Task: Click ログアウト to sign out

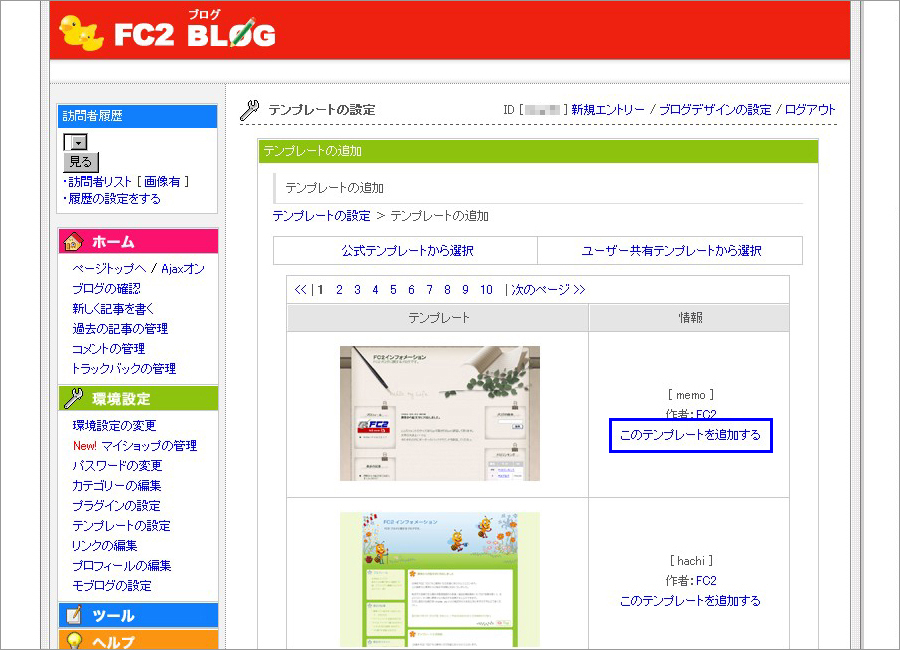Action: (x=810, y=110)
